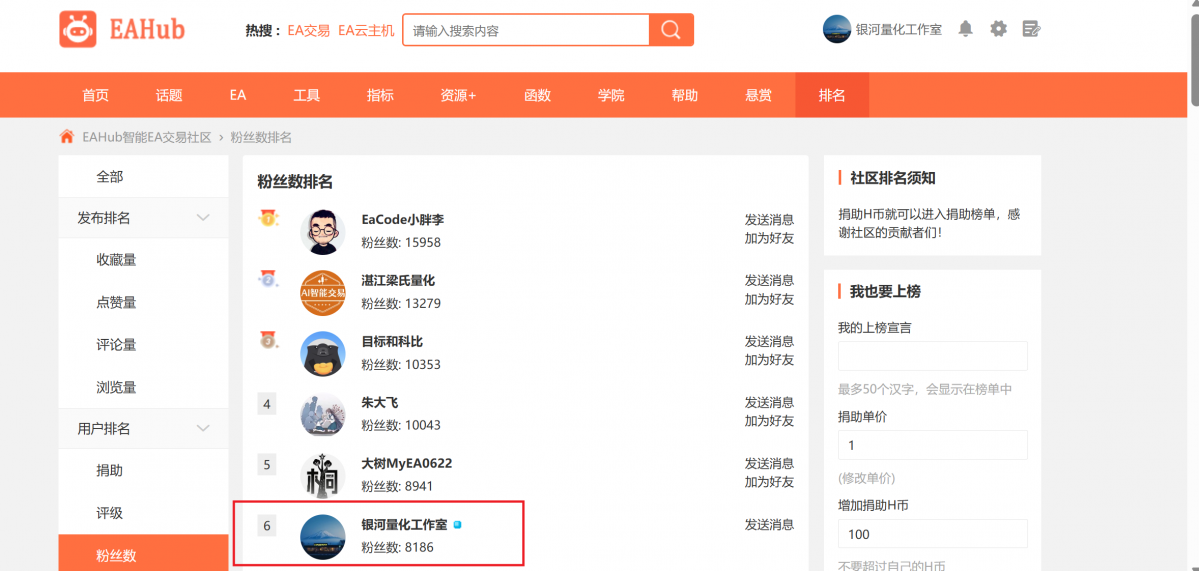Click the 增加捐助H币 input field

933,534
